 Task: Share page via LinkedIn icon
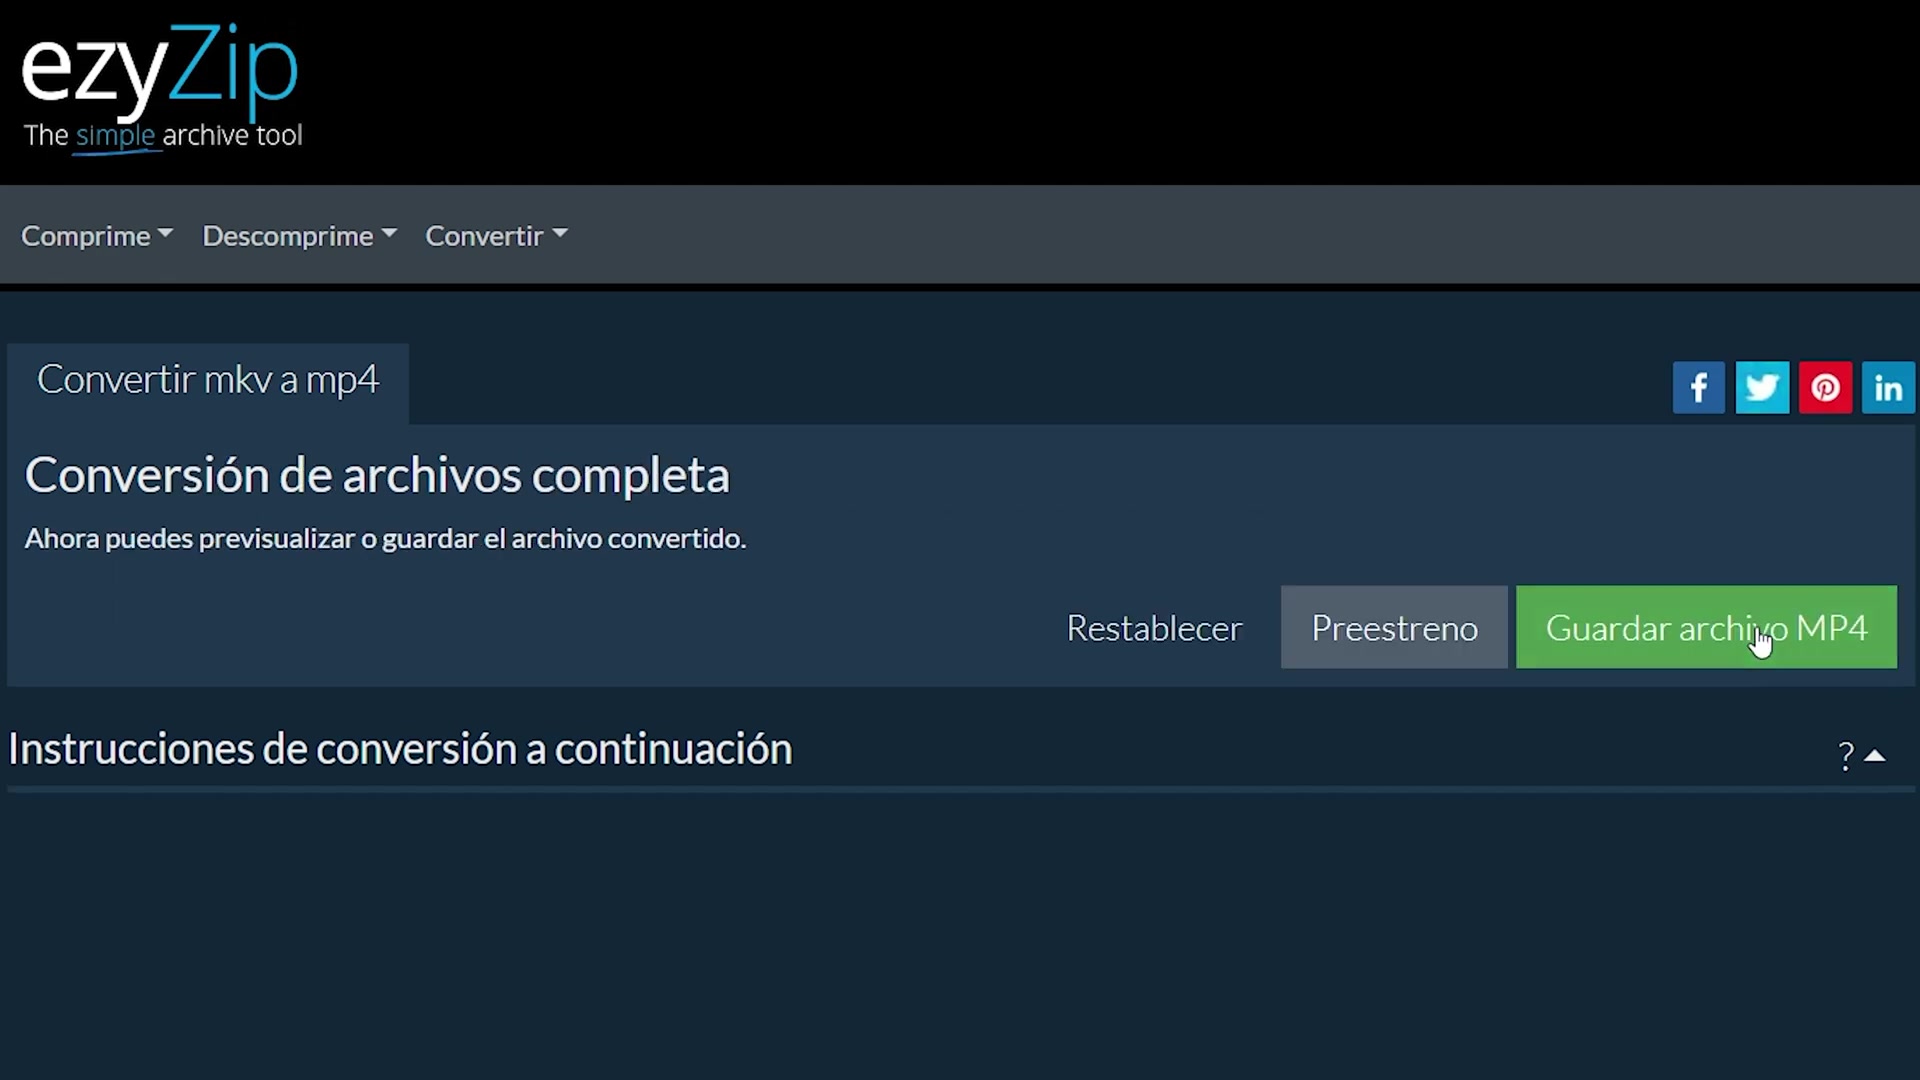click(x=1888, y=388)
